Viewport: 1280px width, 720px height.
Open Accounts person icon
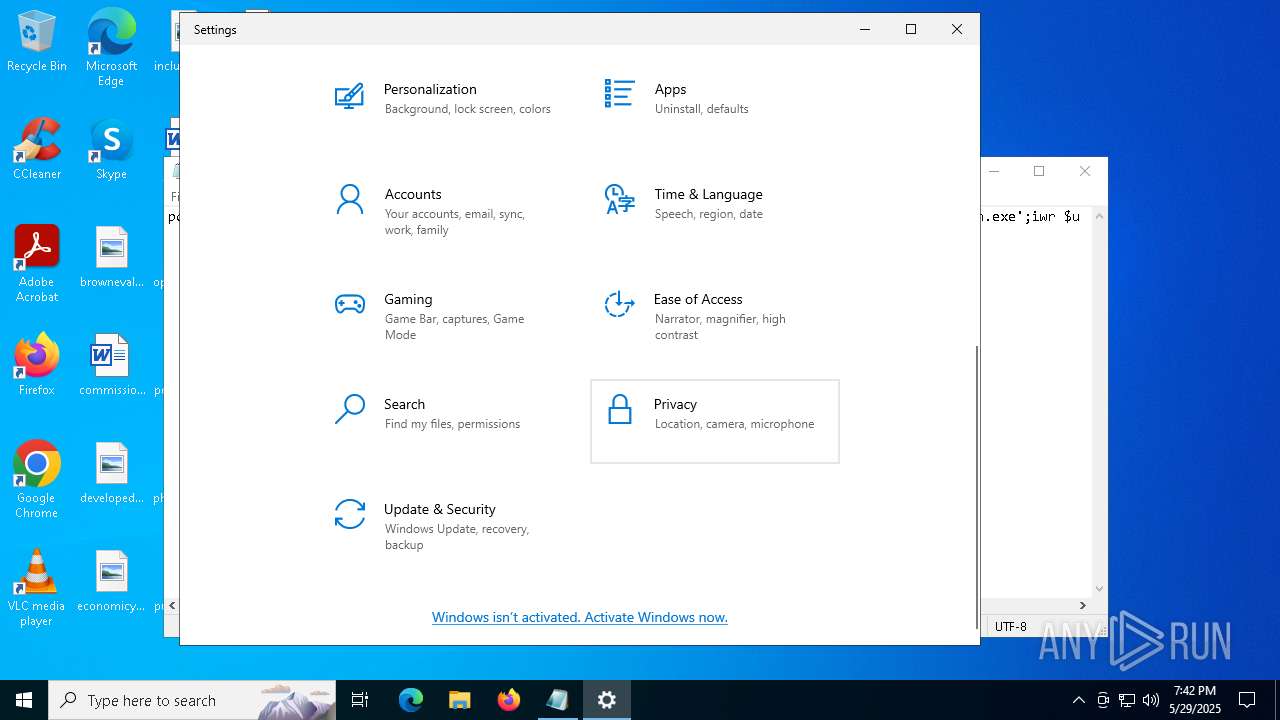coord(349,200)
